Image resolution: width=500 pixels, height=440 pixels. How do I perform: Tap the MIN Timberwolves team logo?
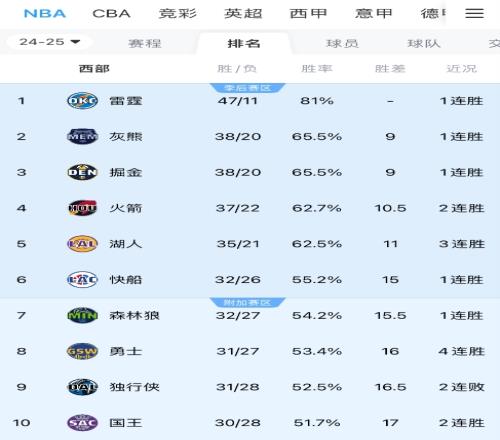pyautogui.click(x=82, y=315)
